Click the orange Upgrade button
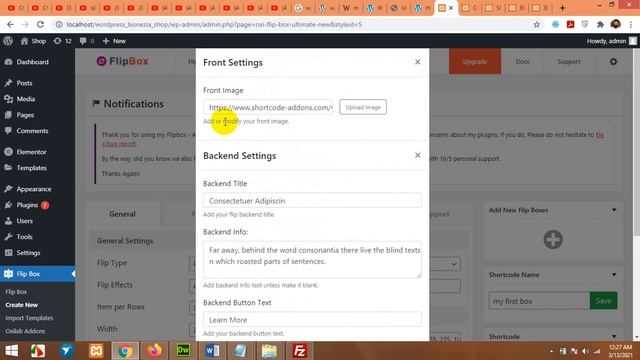 tap(475, 62)
